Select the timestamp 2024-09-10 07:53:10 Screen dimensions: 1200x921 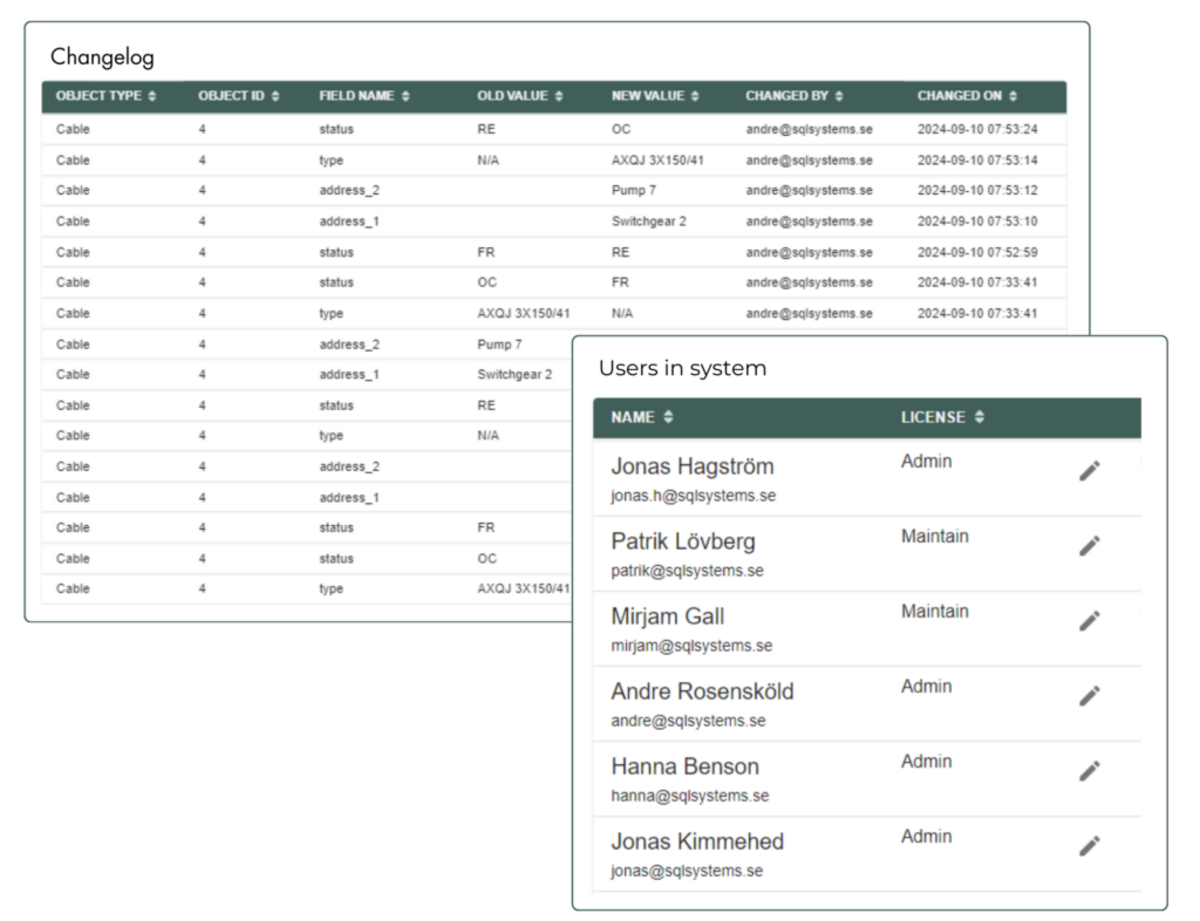977,221
